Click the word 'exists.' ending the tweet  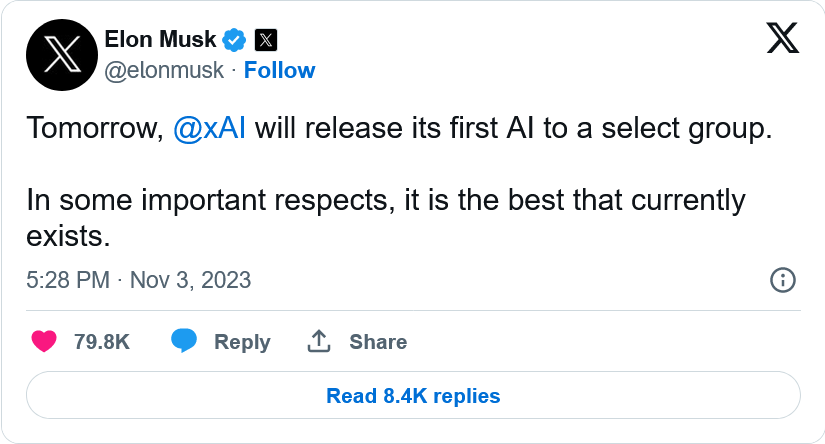click(x=67, y=237)
